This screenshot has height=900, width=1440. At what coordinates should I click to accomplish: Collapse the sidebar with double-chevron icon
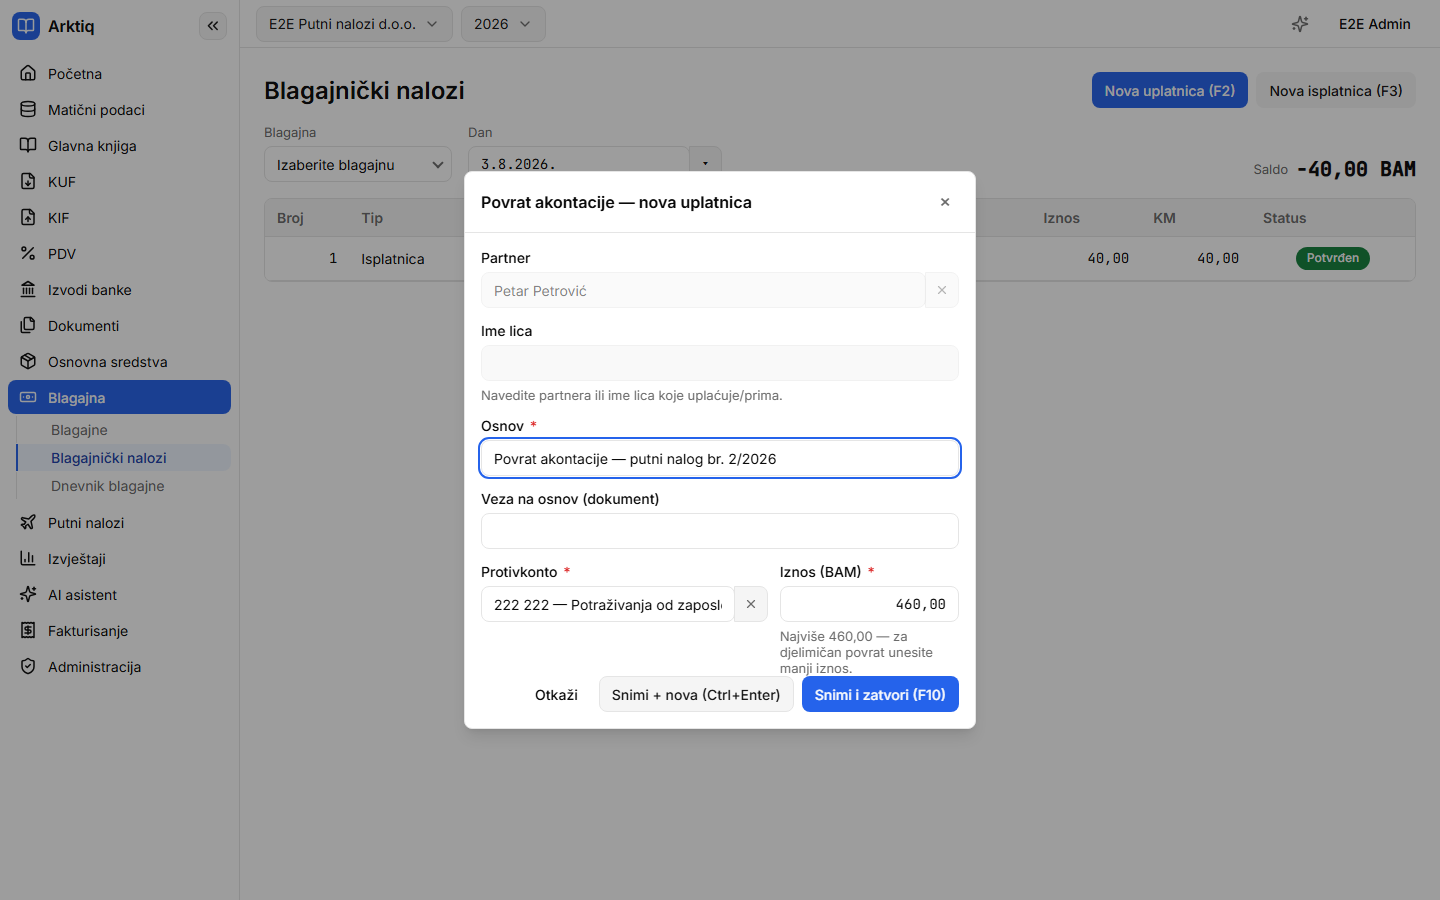(x=213, y=26)
